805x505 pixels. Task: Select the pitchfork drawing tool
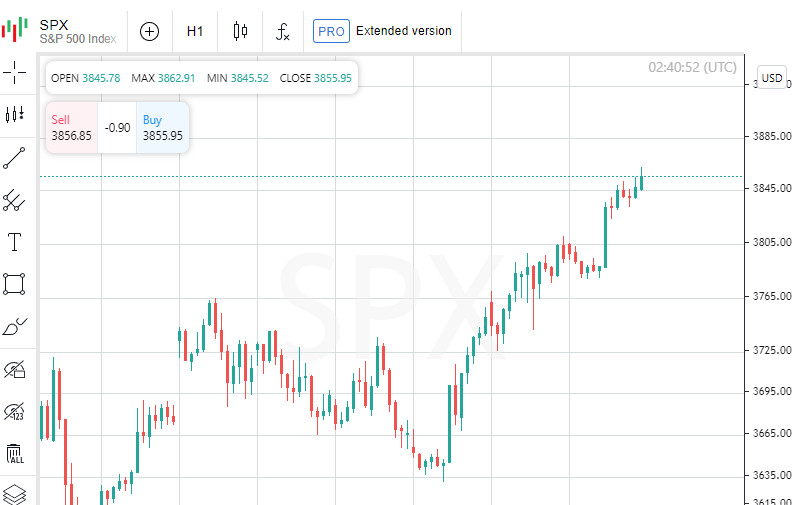pos(14,200)
